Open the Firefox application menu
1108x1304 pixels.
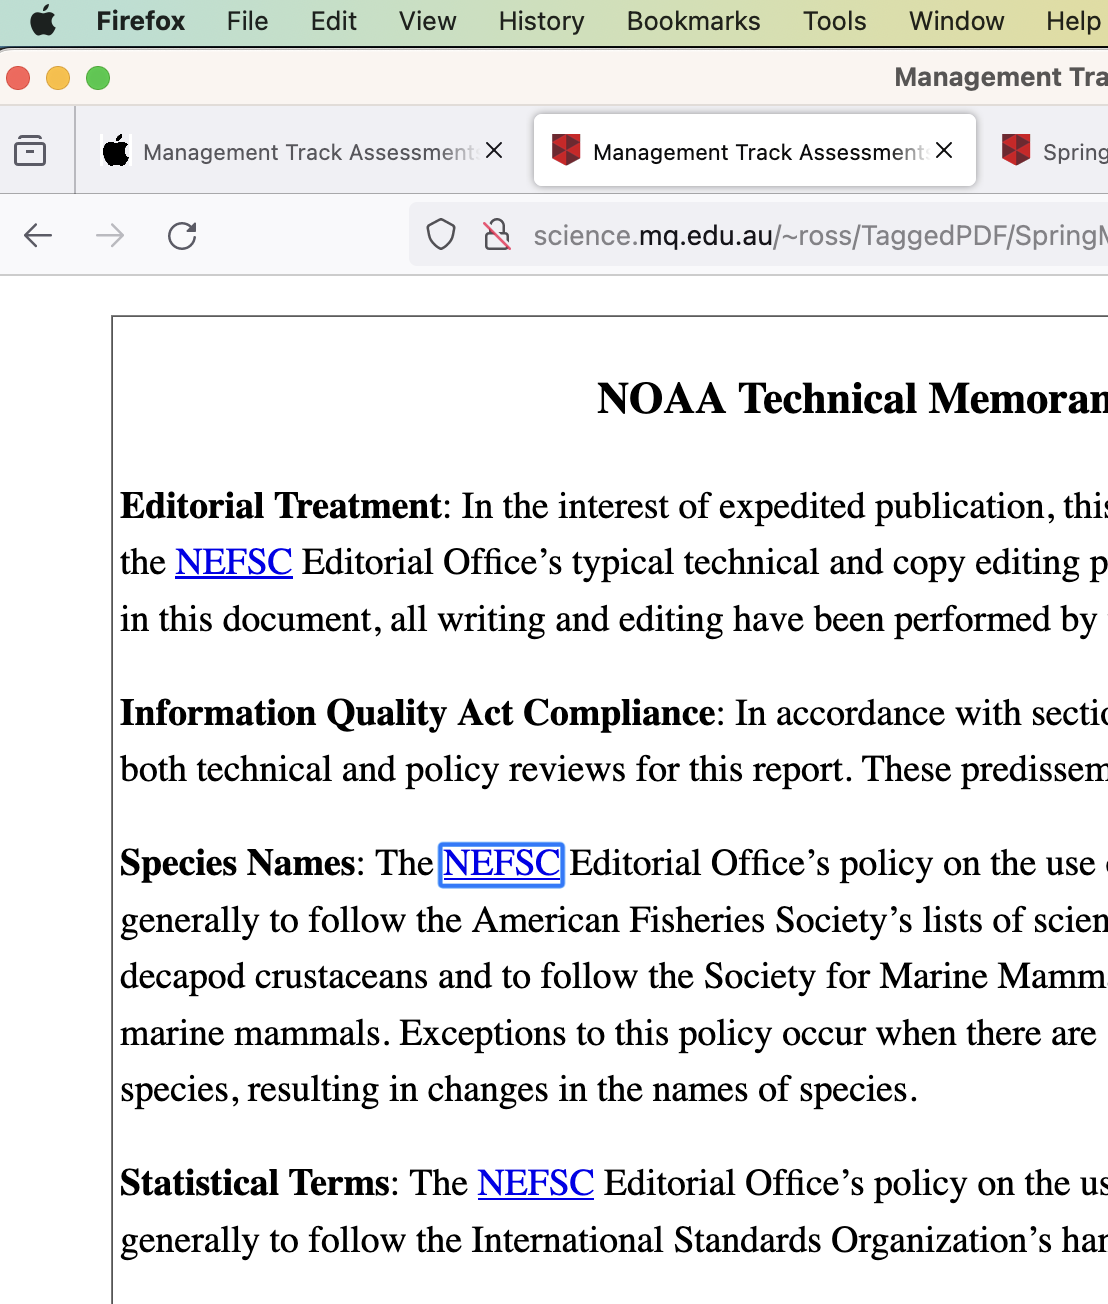tap(140, 21)
